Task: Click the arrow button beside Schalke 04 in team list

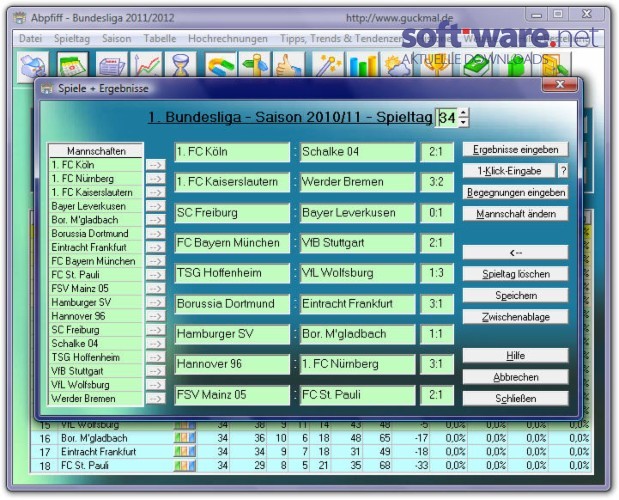Action: pos(156,344)
